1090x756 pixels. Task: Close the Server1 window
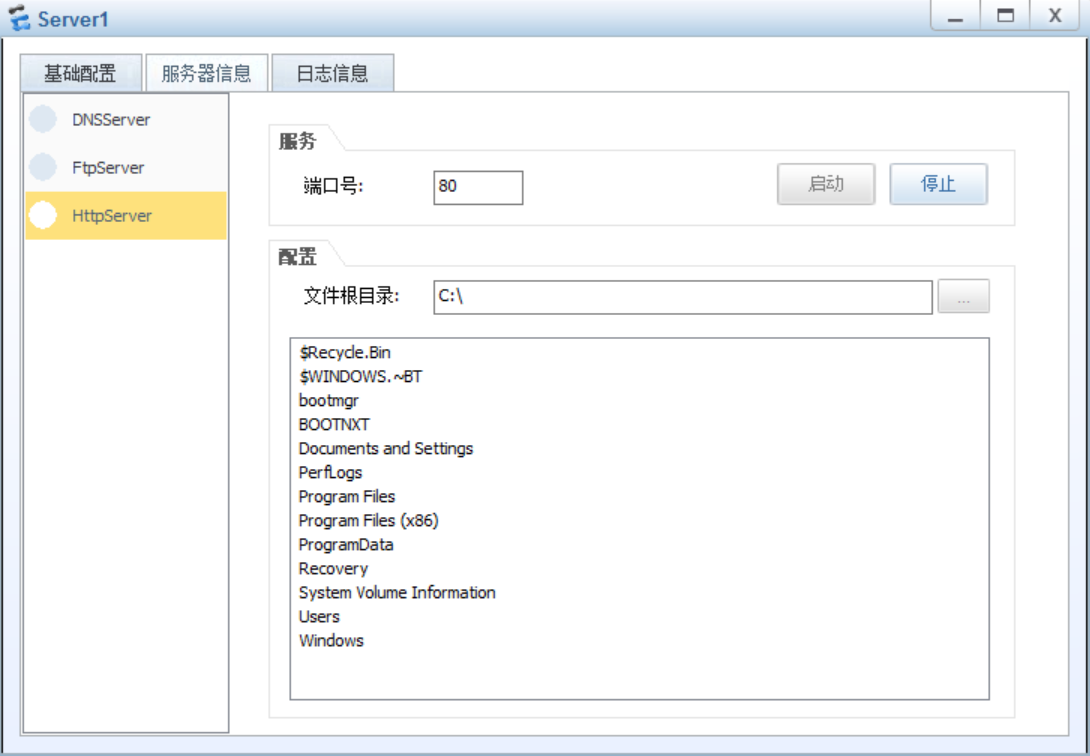pos(1055,15)
